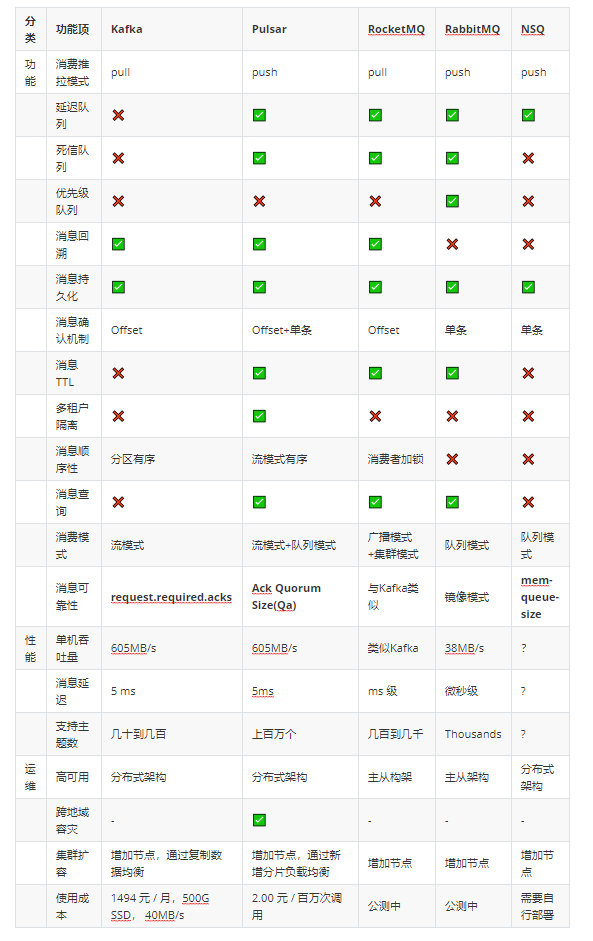Click the green check for Pulsar 死信队列

click(x=259, y=158)
